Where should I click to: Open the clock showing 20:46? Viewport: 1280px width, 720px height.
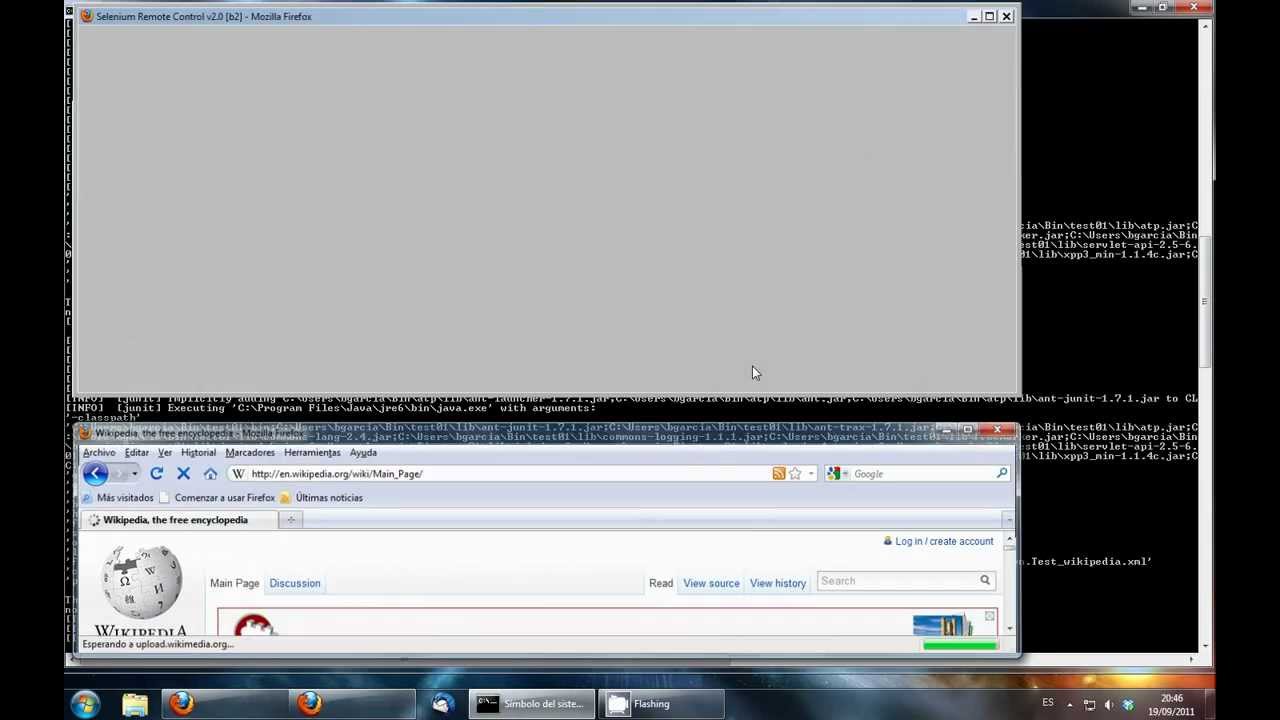click(1171, 705)
